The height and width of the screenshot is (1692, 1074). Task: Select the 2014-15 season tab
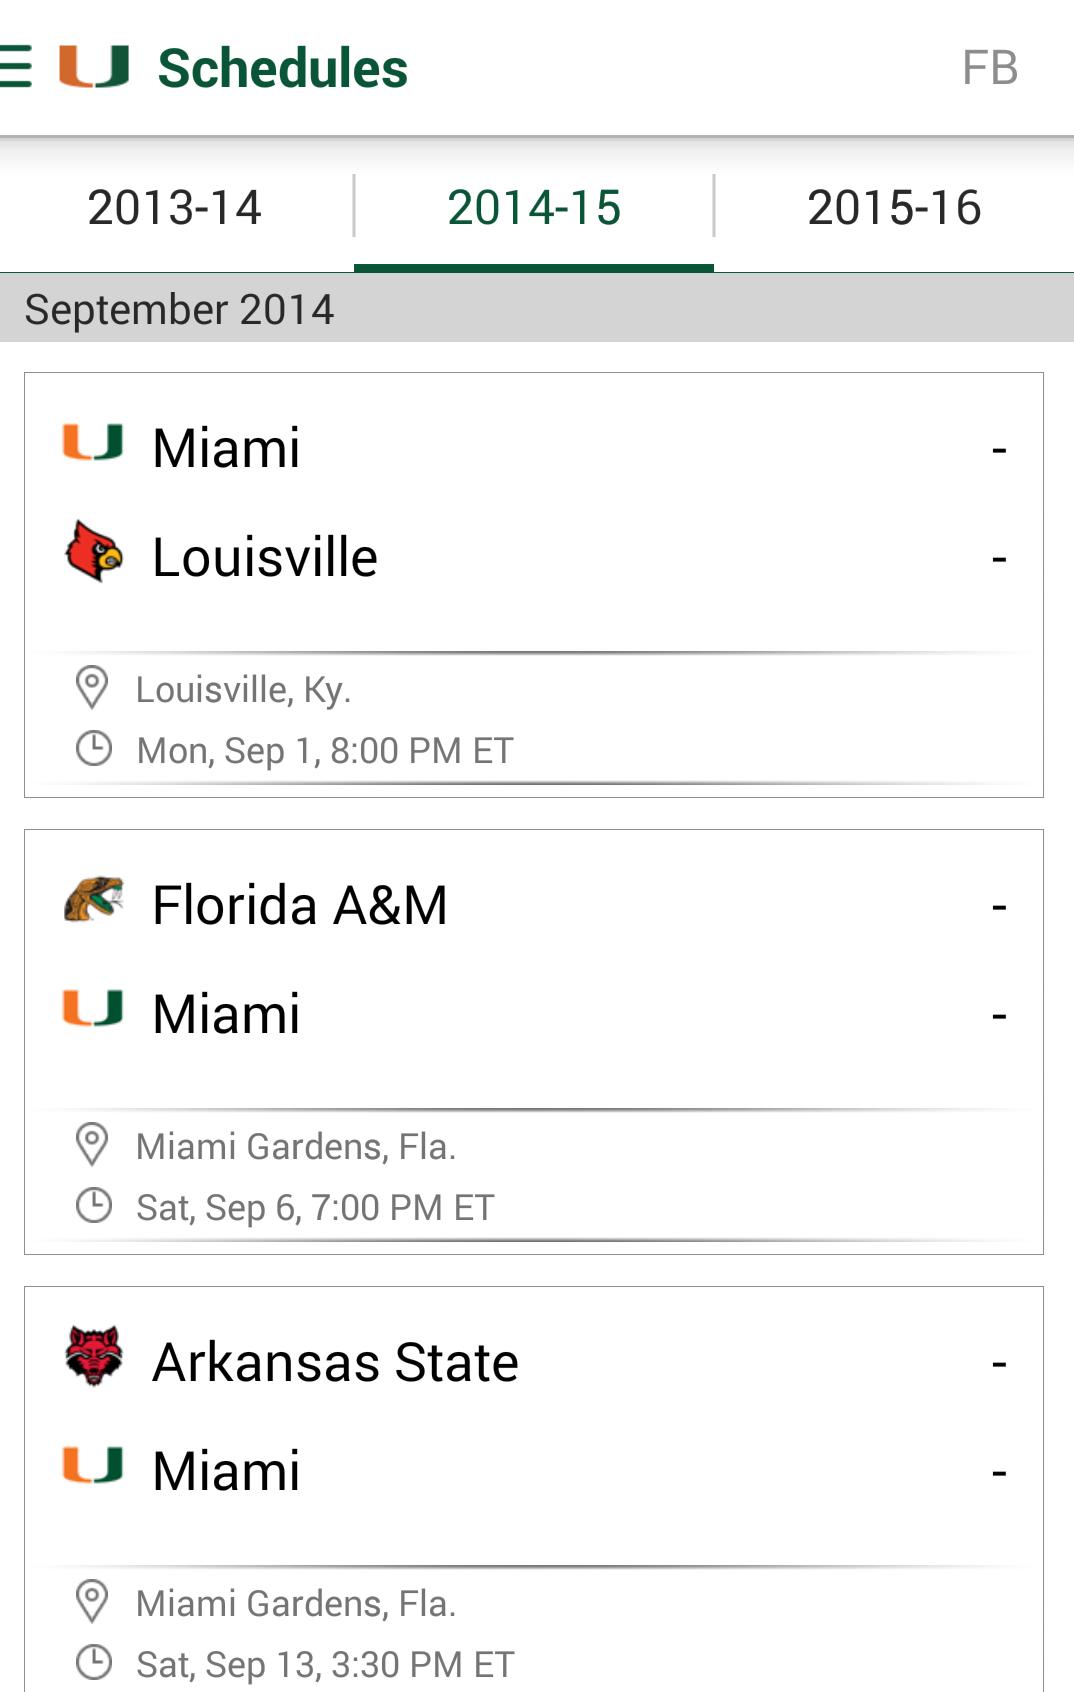(534, 208)
